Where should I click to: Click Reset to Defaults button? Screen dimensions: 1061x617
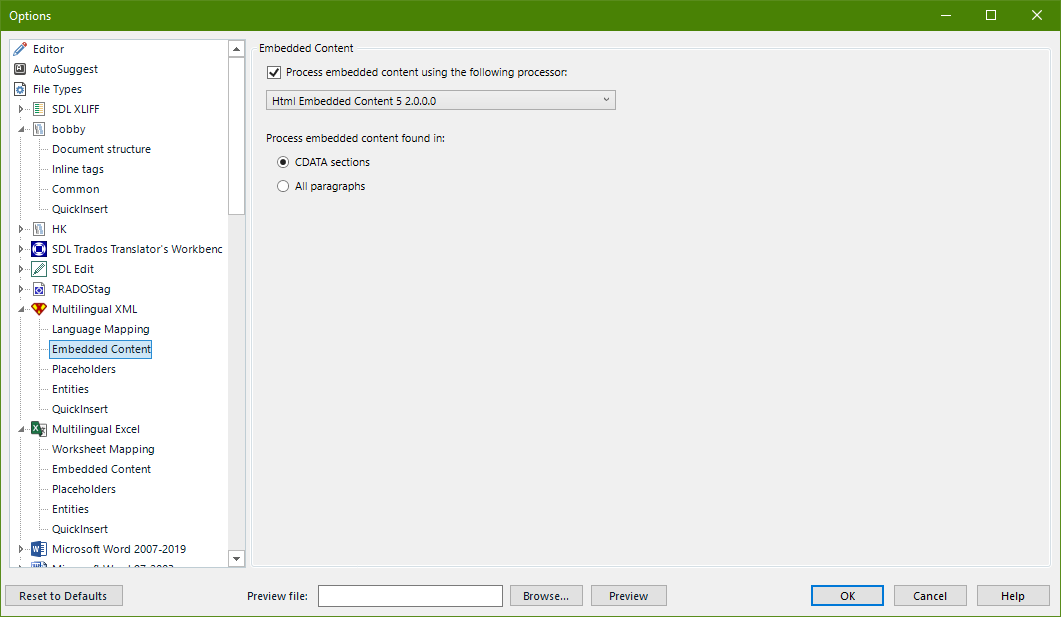[x=64, y=596]
